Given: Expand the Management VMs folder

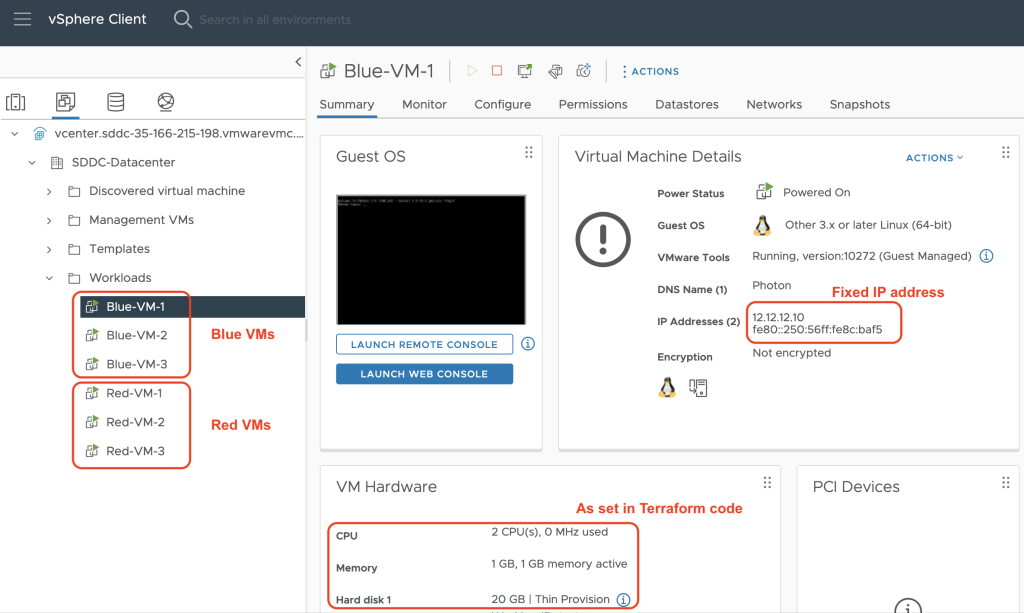Looking at the screenshot, I should pyautogui.click(x=49, y=221).
